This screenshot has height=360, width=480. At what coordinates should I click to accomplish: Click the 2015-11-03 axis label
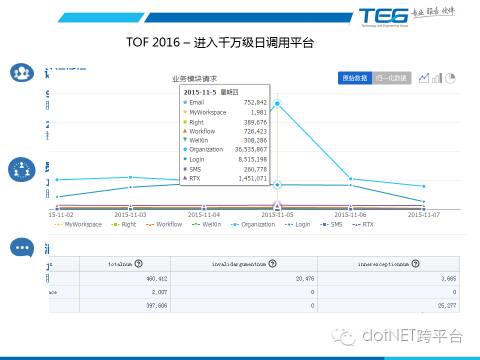pos(130,215)
